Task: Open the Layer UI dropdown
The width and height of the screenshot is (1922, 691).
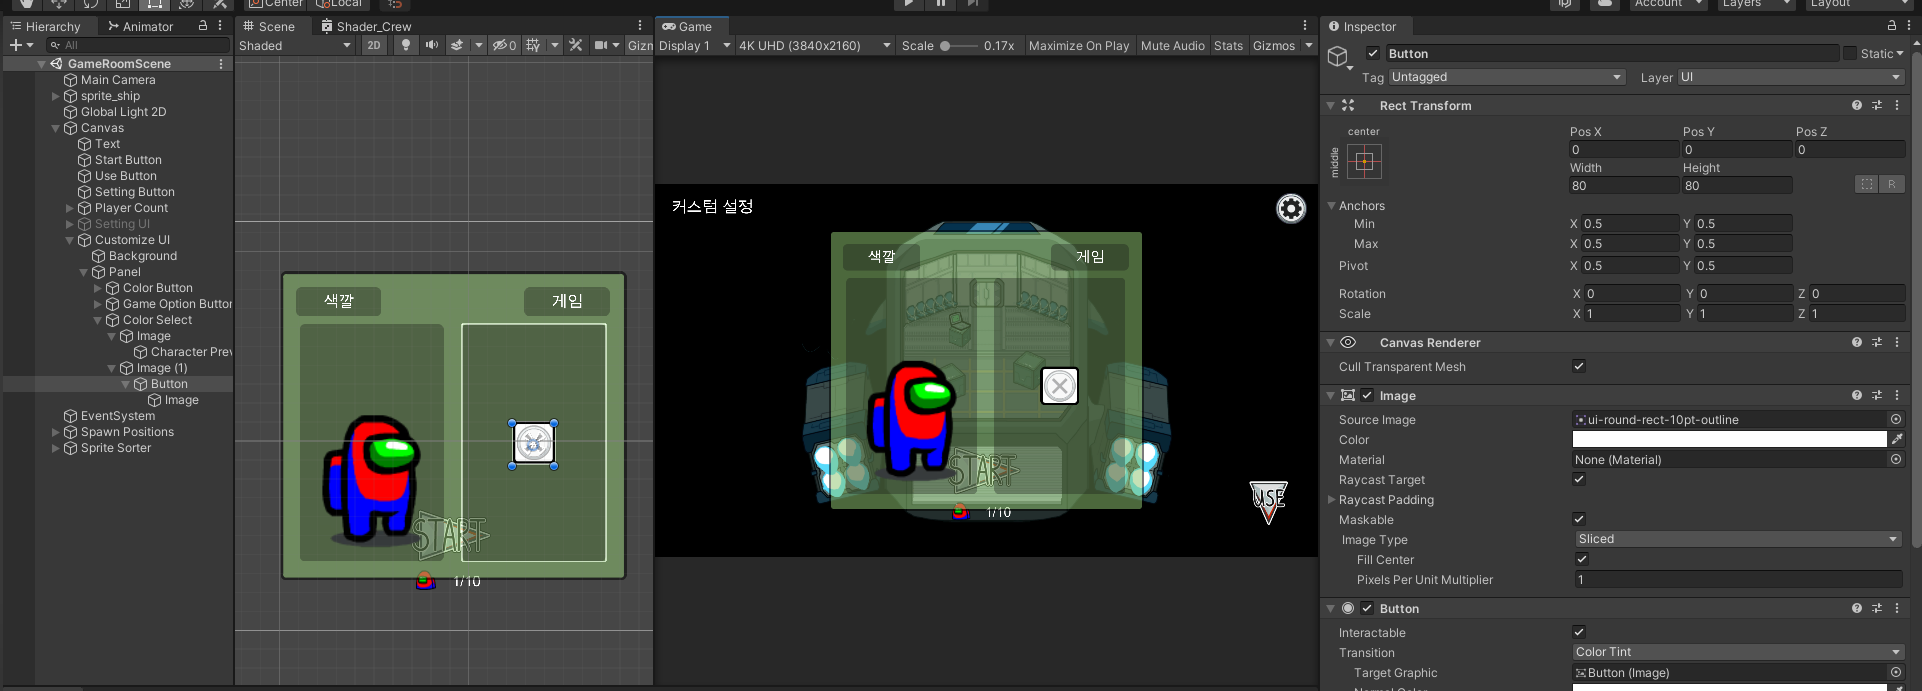Action: pos(1790,77)
